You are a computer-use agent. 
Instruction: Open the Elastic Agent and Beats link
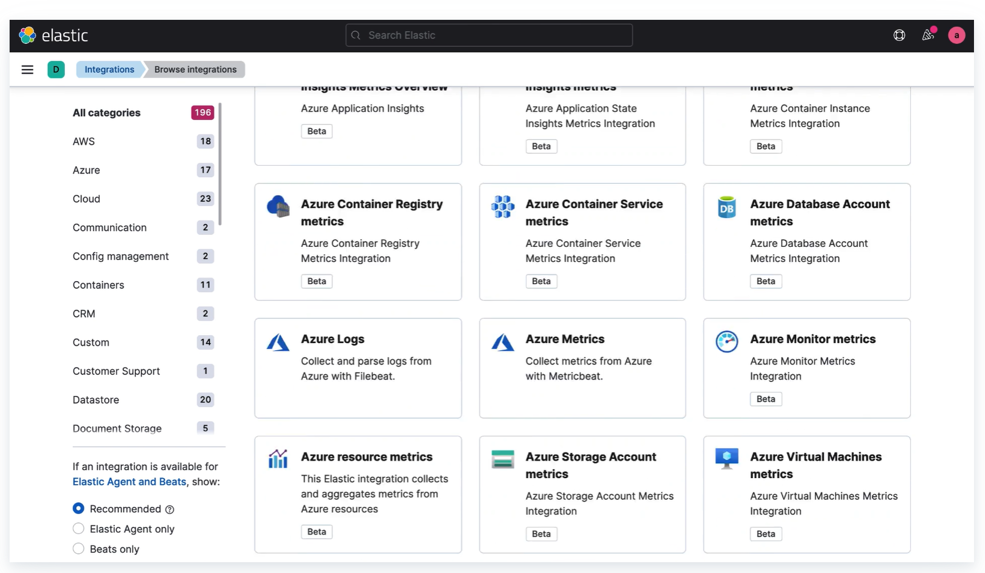[x=129, y=482]
